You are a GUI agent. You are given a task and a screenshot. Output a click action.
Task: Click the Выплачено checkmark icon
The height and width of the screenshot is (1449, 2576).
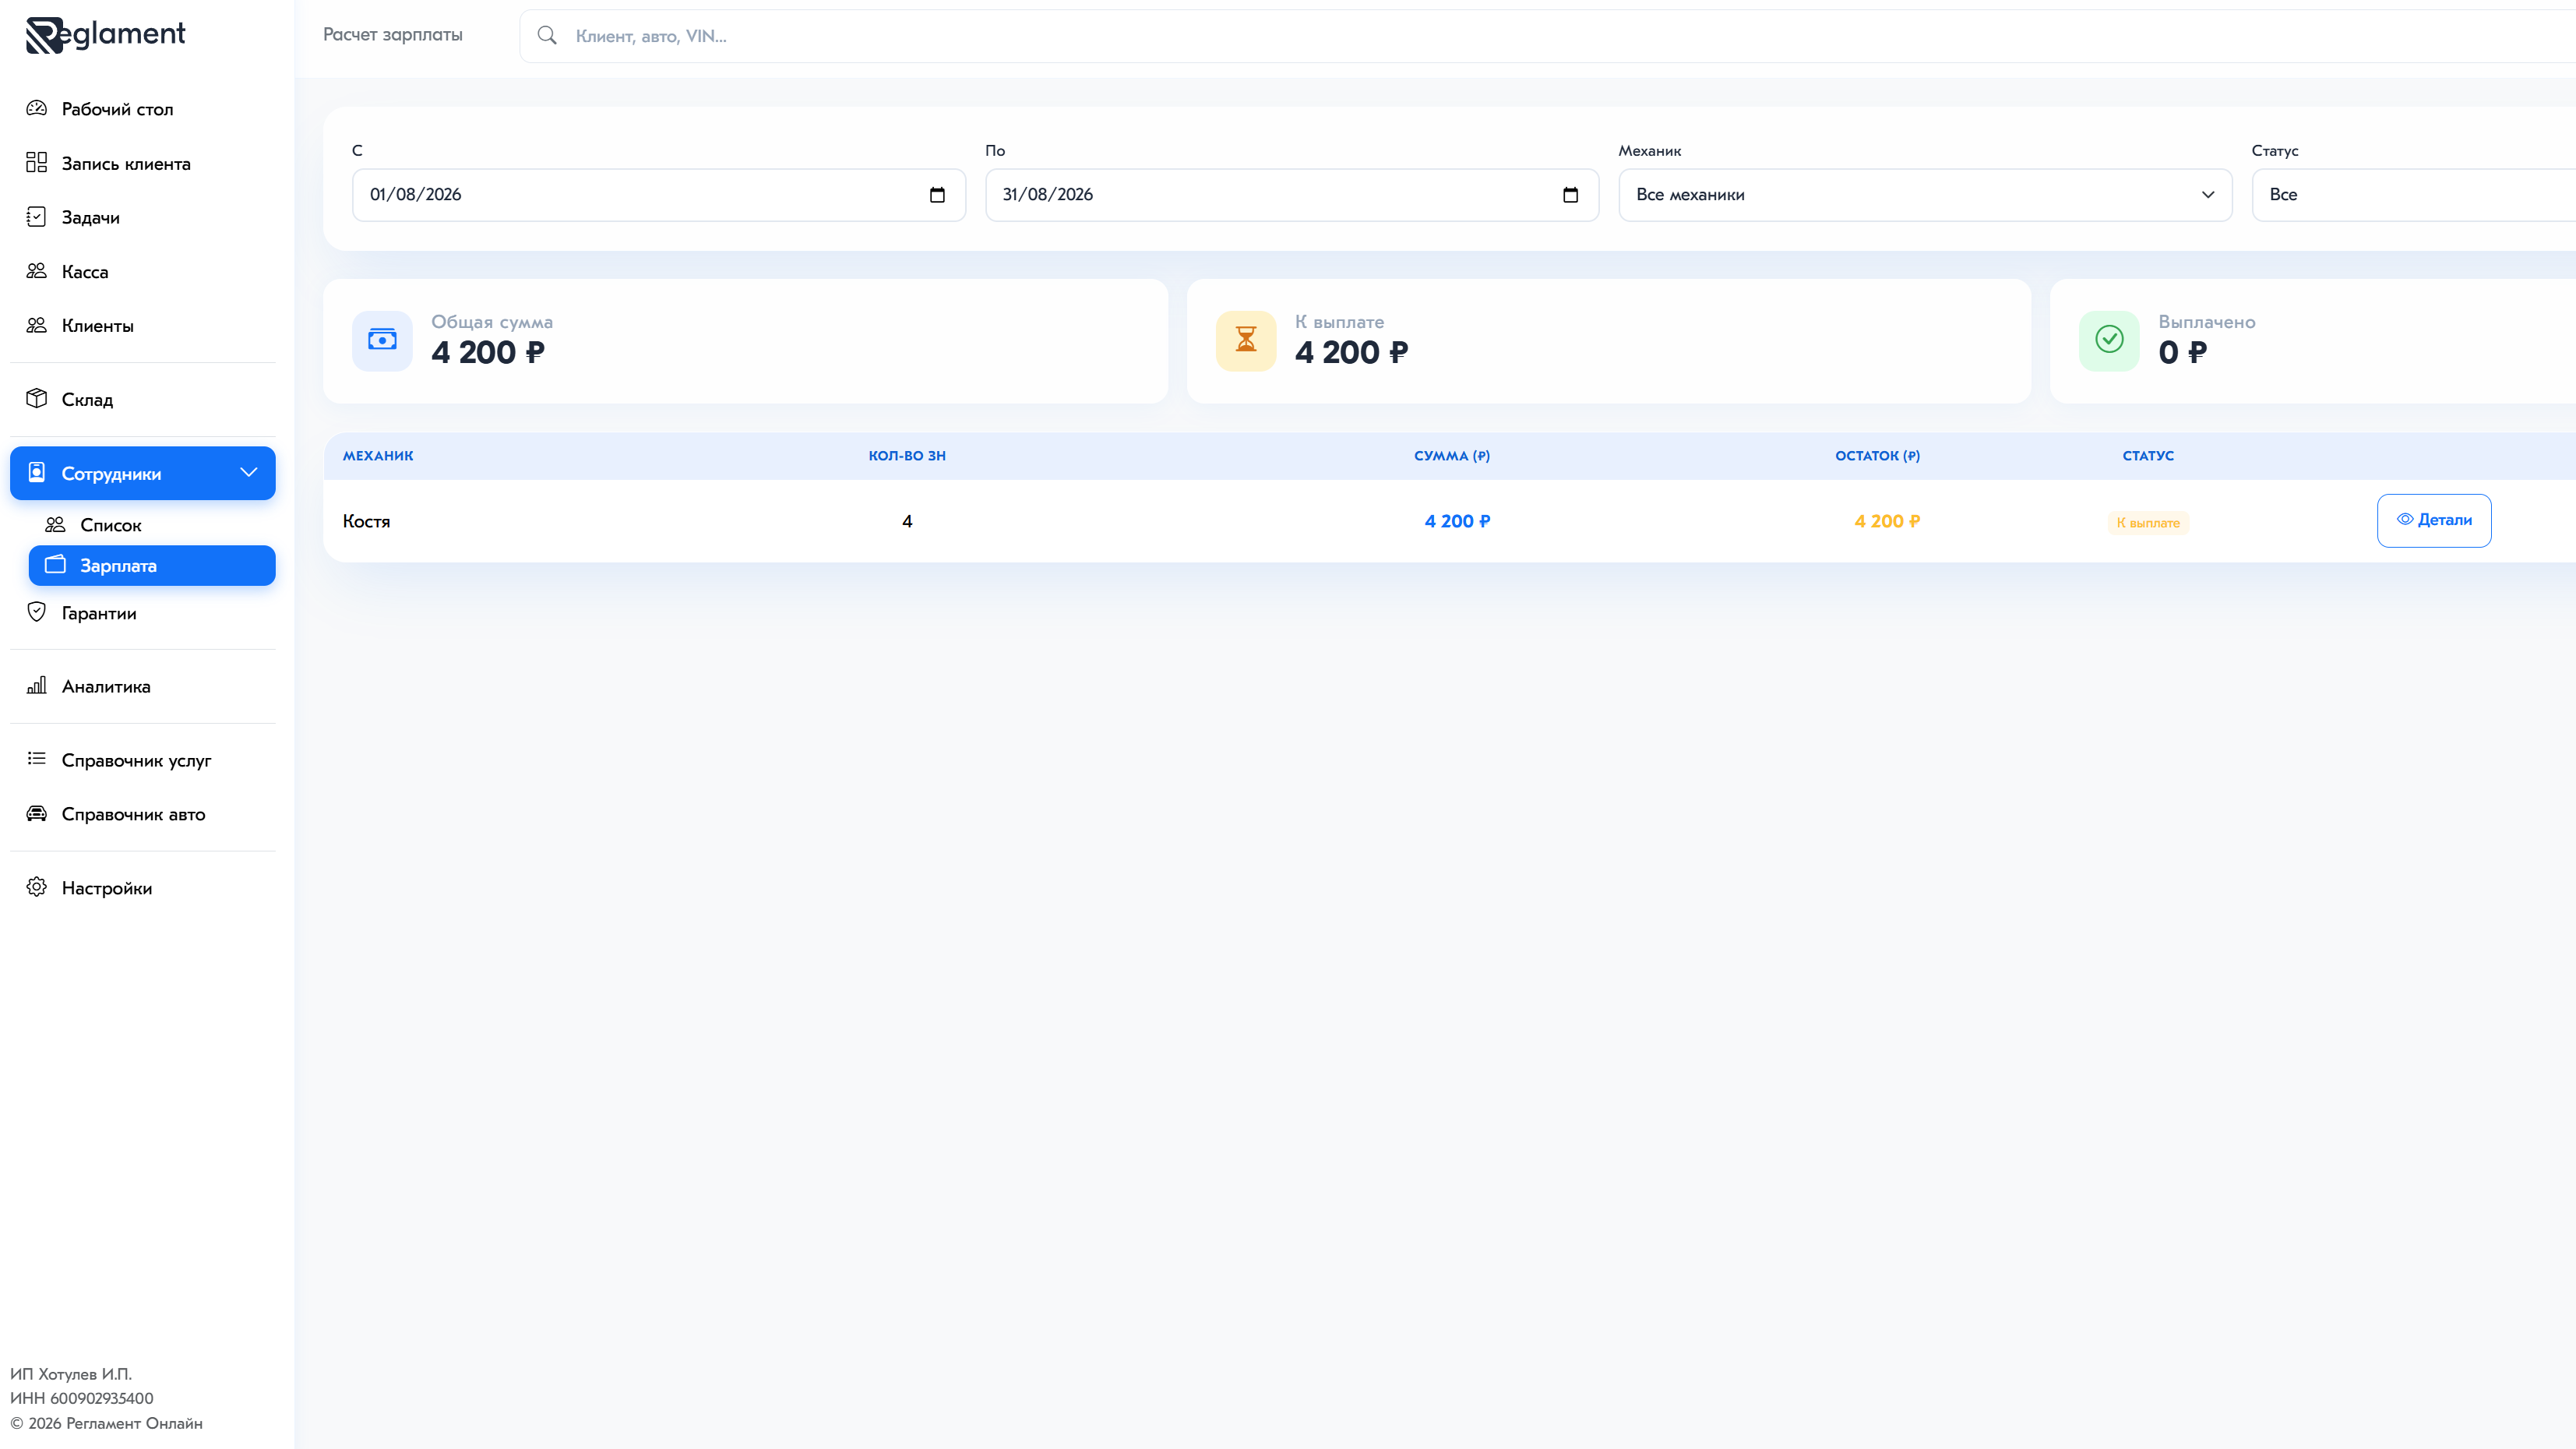click(x=2109, y=340)
